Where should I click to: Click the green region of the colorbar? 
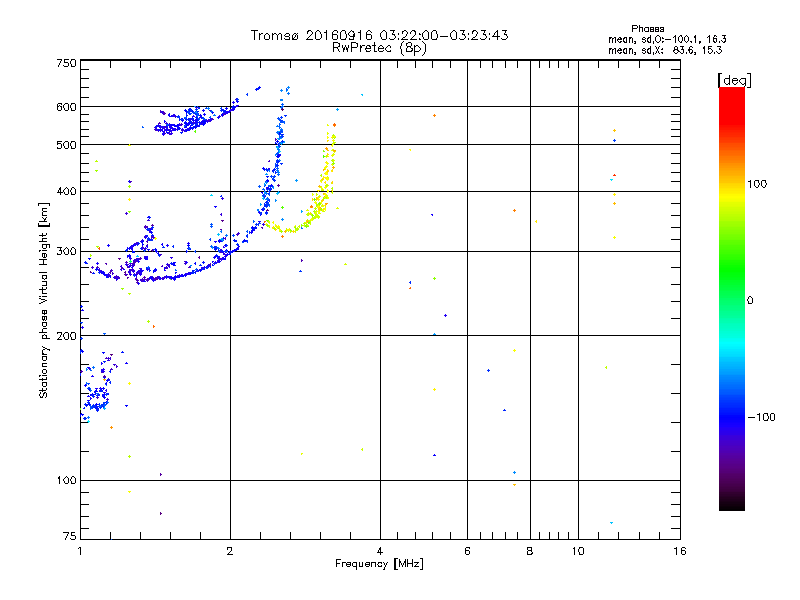click(x=732, y=270)
